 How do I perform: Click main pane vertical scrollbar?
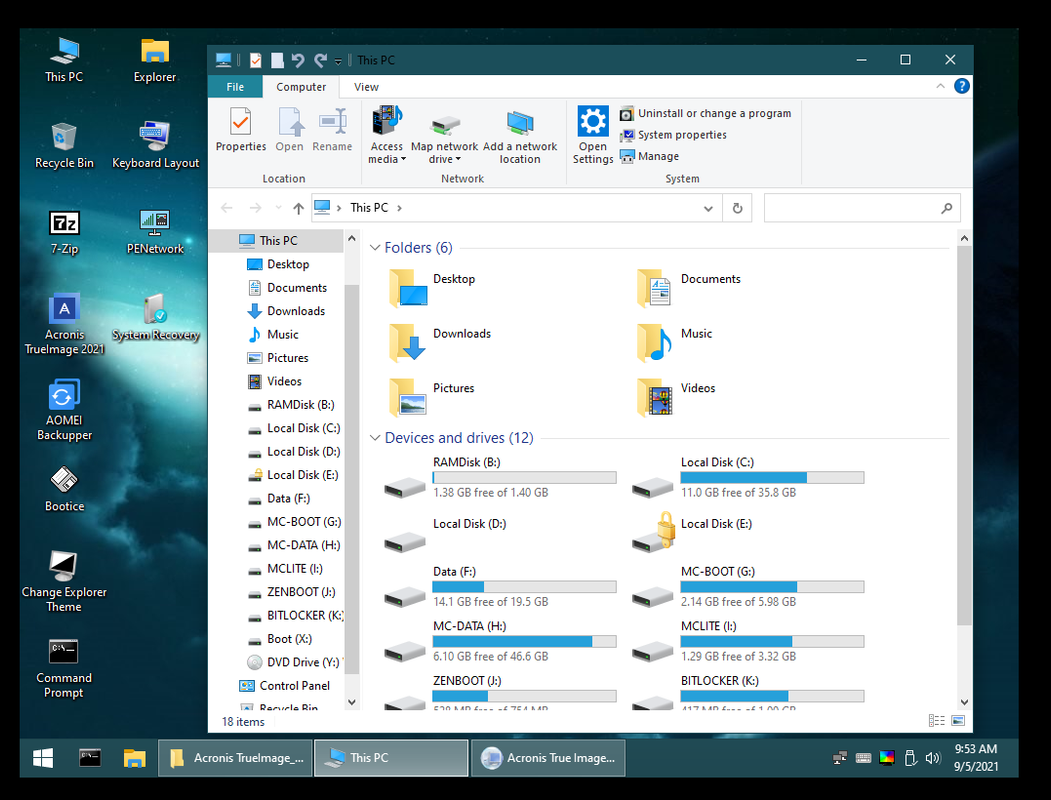point(964,436)
